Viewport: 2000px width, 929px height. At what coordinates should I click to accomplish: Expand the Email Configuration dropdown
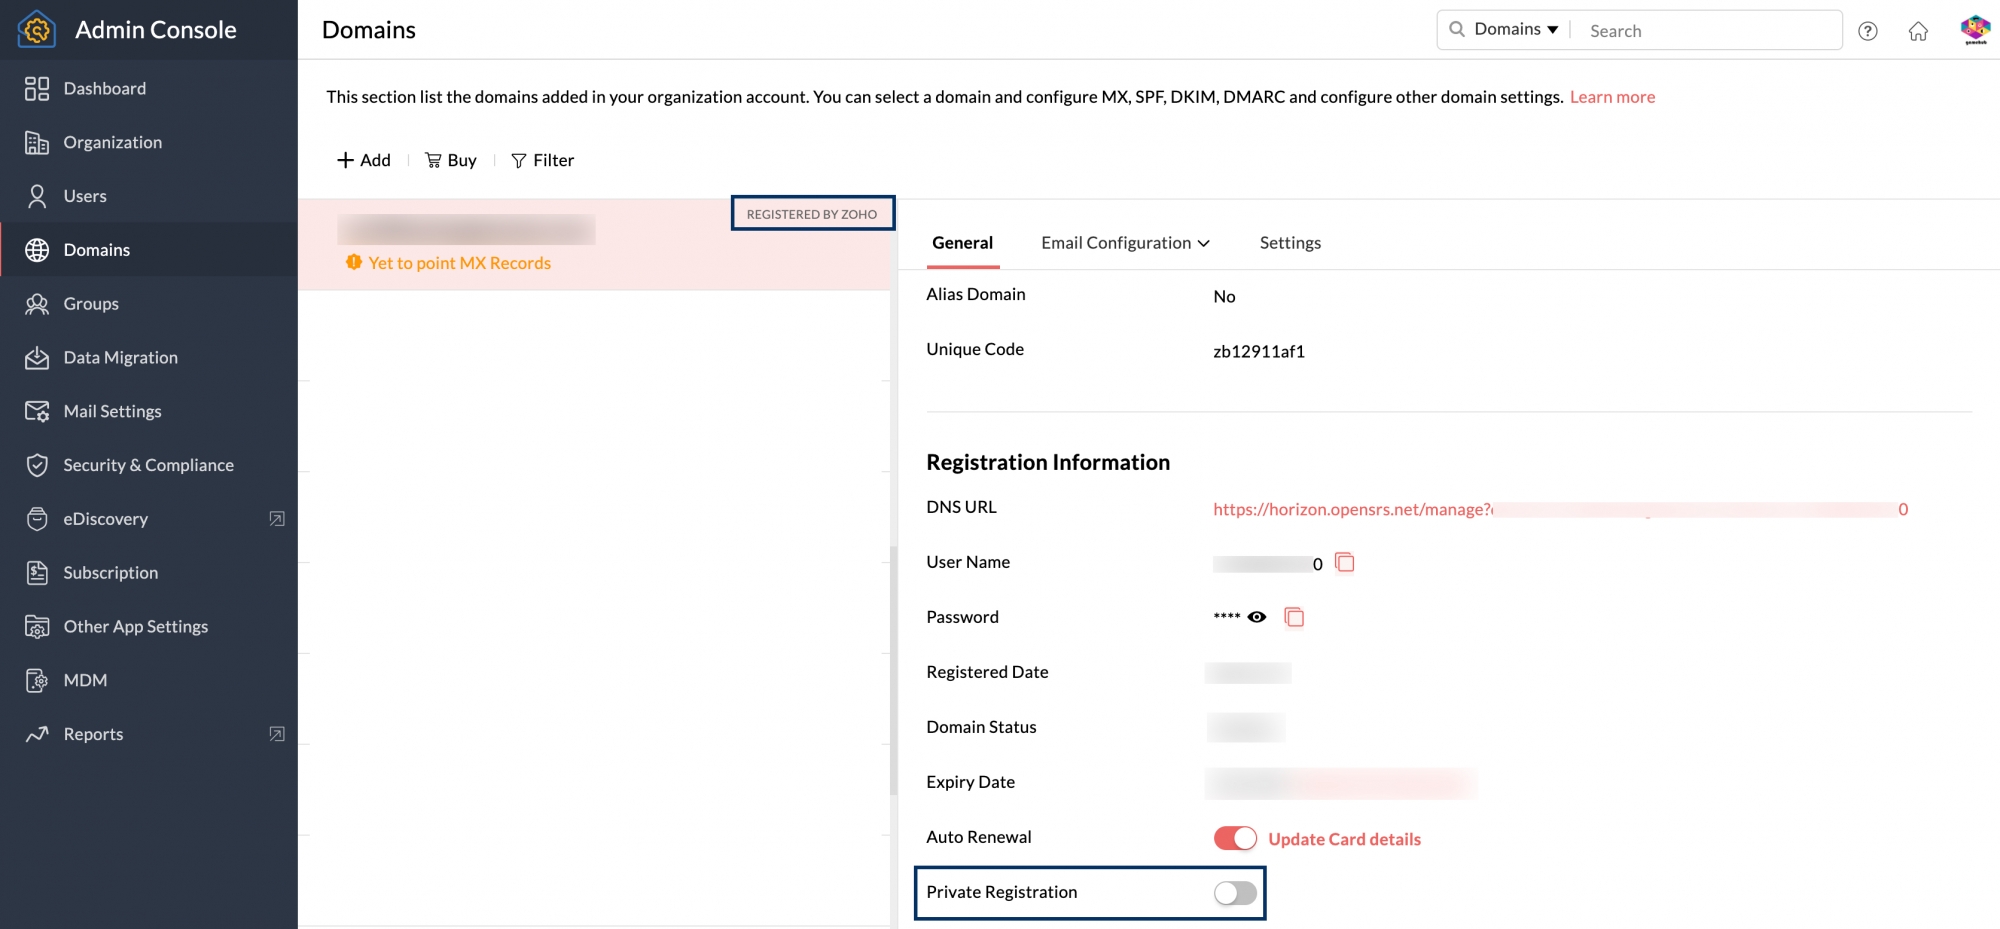[x=1125, y=243]
